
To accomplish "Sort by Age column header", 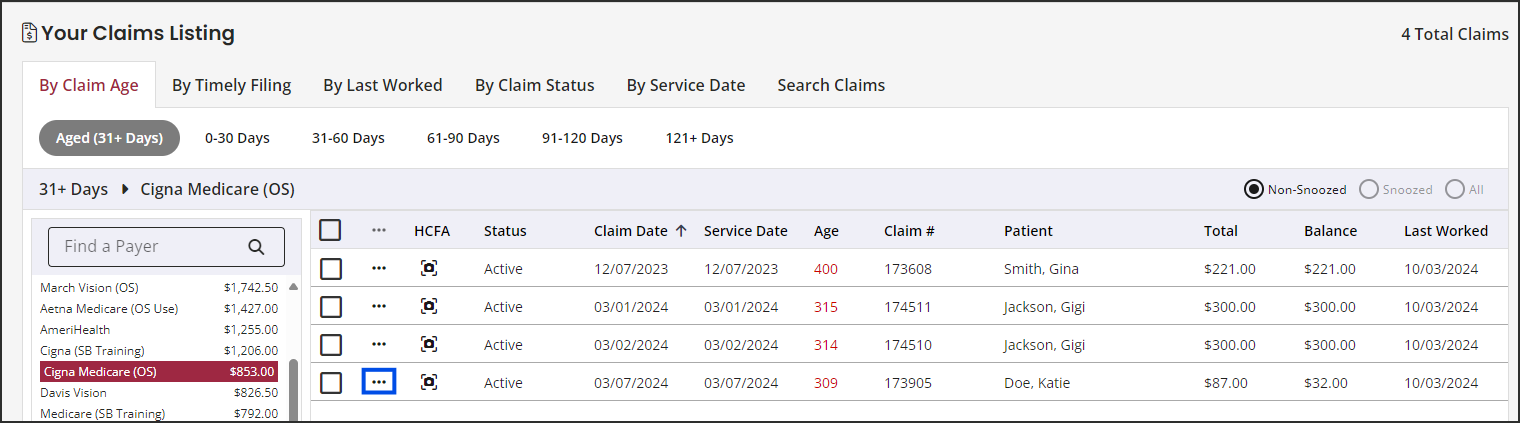I will [x=826, y=231].
